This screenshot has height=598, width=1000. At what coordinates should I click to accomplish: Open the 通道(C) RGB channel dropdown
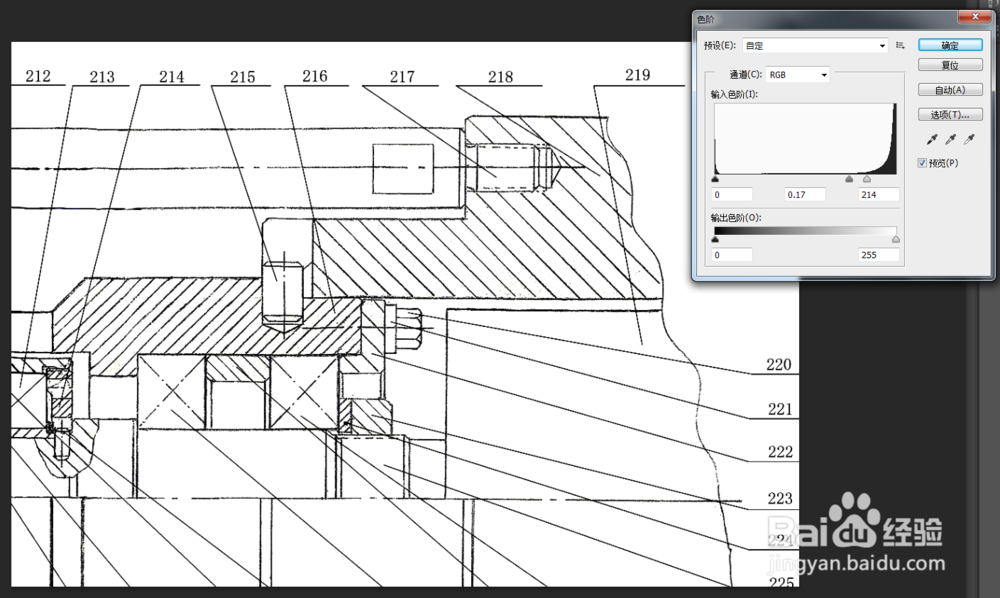797,75
